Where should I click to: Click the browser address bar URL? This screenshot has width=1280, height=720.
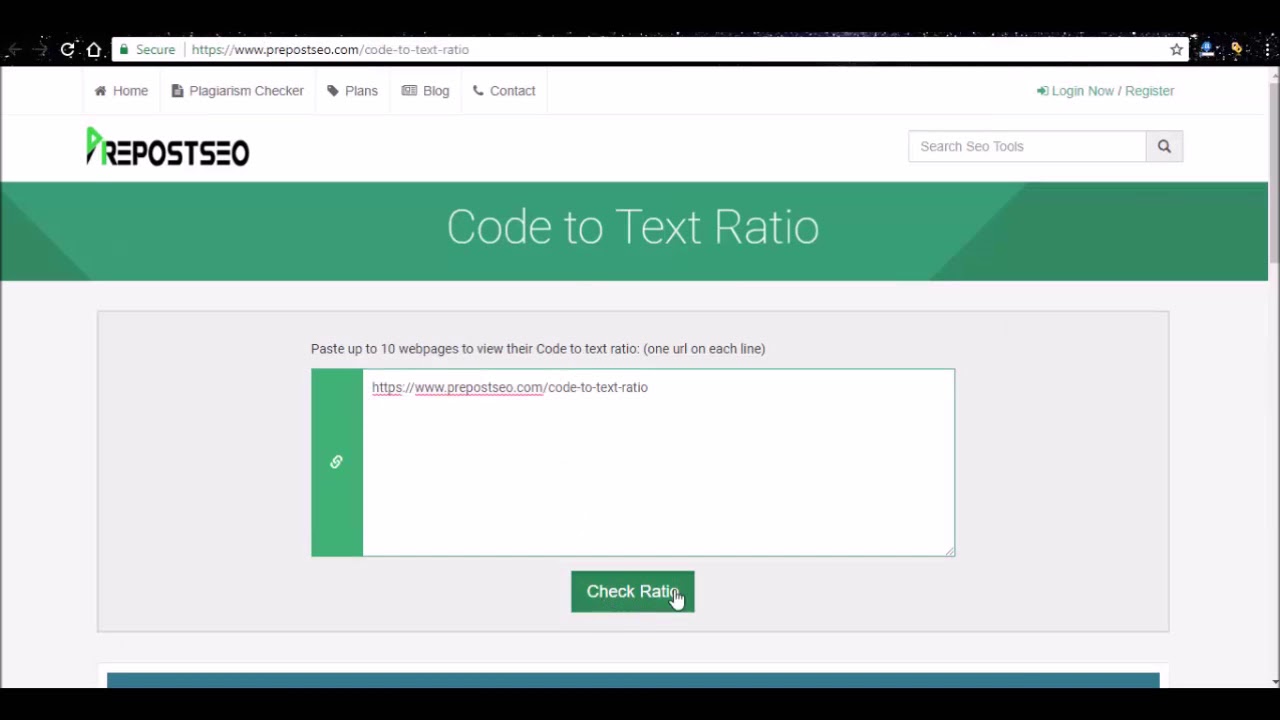point(330,49)
